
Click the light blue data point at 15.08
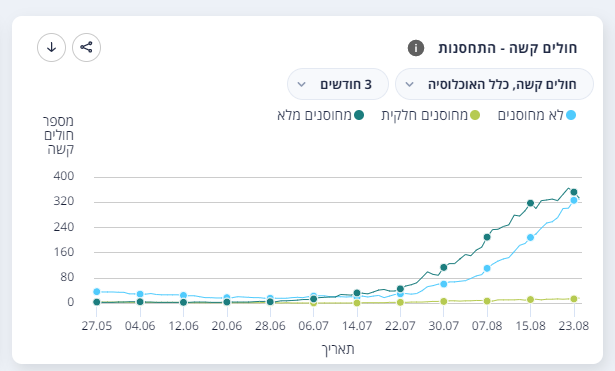(530, 237)
